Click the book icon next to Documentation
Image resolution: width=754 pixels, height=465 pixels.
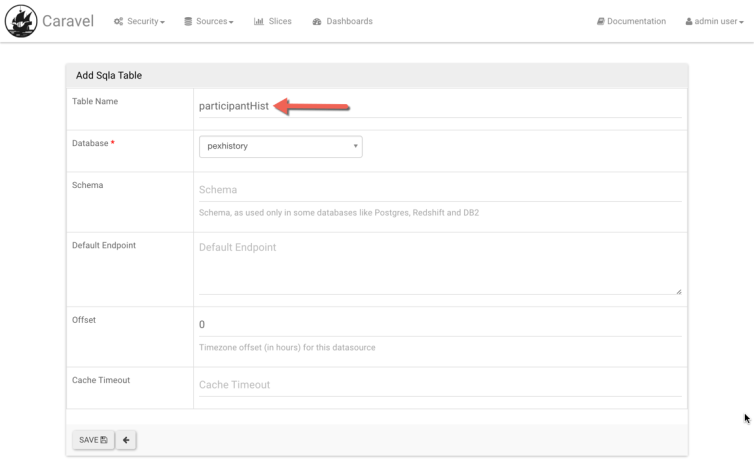tap(600, 22)
